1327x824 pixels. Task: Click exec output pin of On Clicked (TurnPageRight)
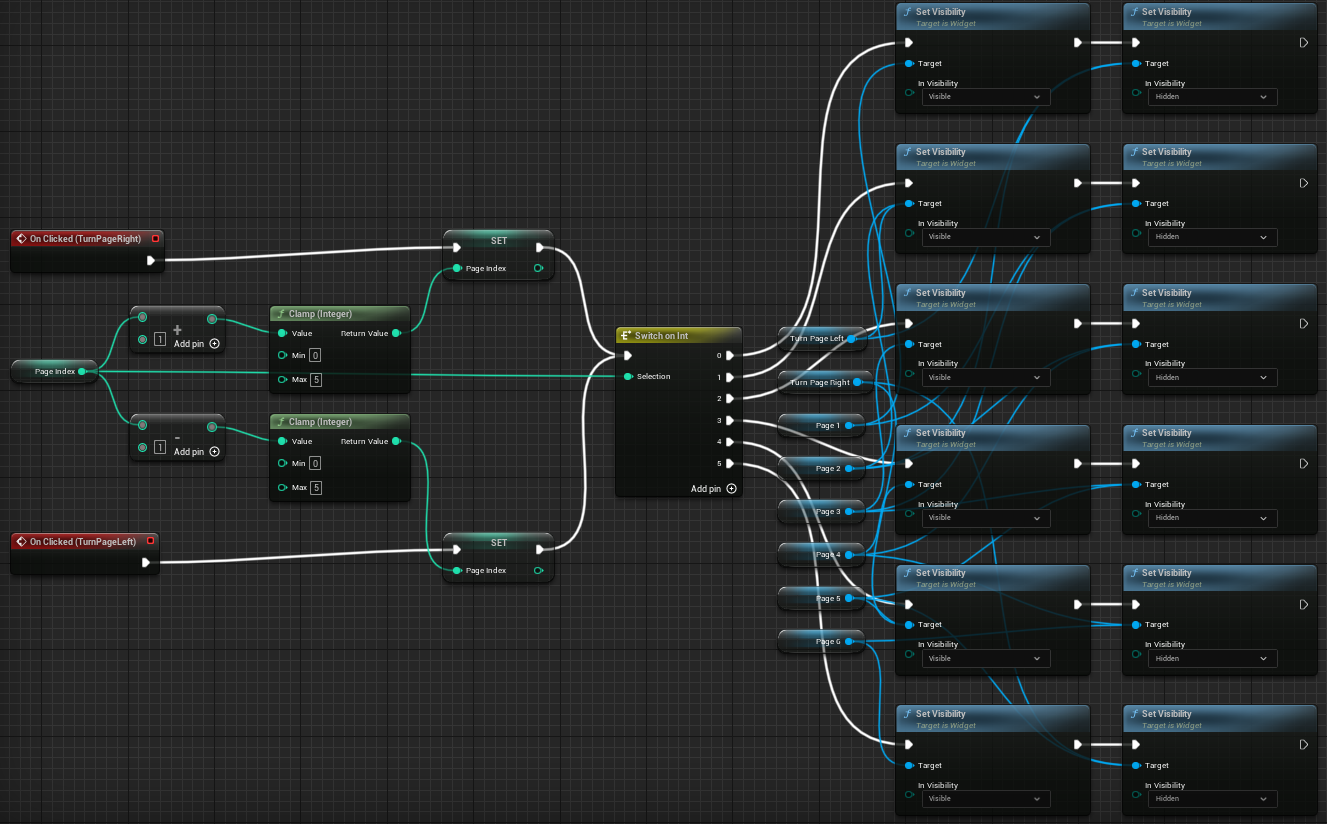(x=151, y=260)
